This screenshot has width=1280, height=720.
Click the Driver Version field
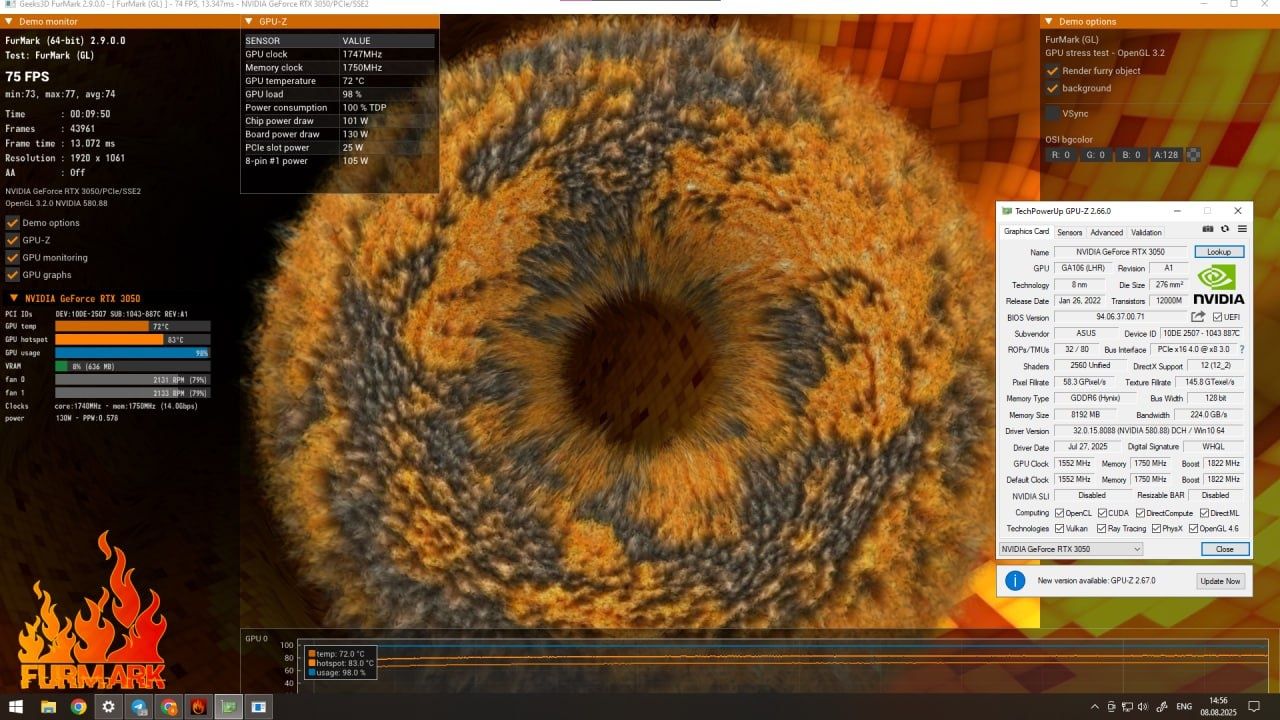(x=1150, y=431)
